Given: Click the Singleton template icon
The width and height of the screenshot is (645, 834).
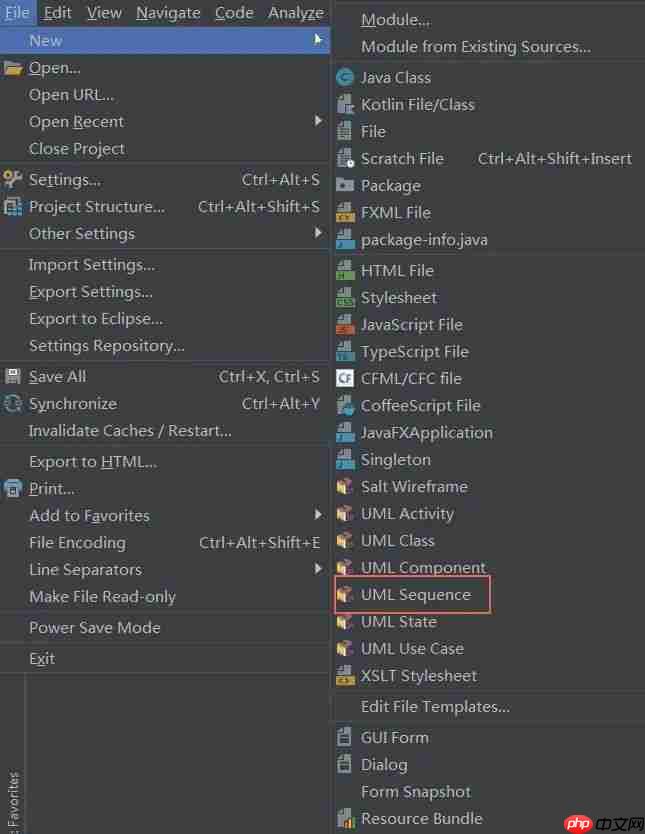Looking at the screenshot, I should pos(345,460).
